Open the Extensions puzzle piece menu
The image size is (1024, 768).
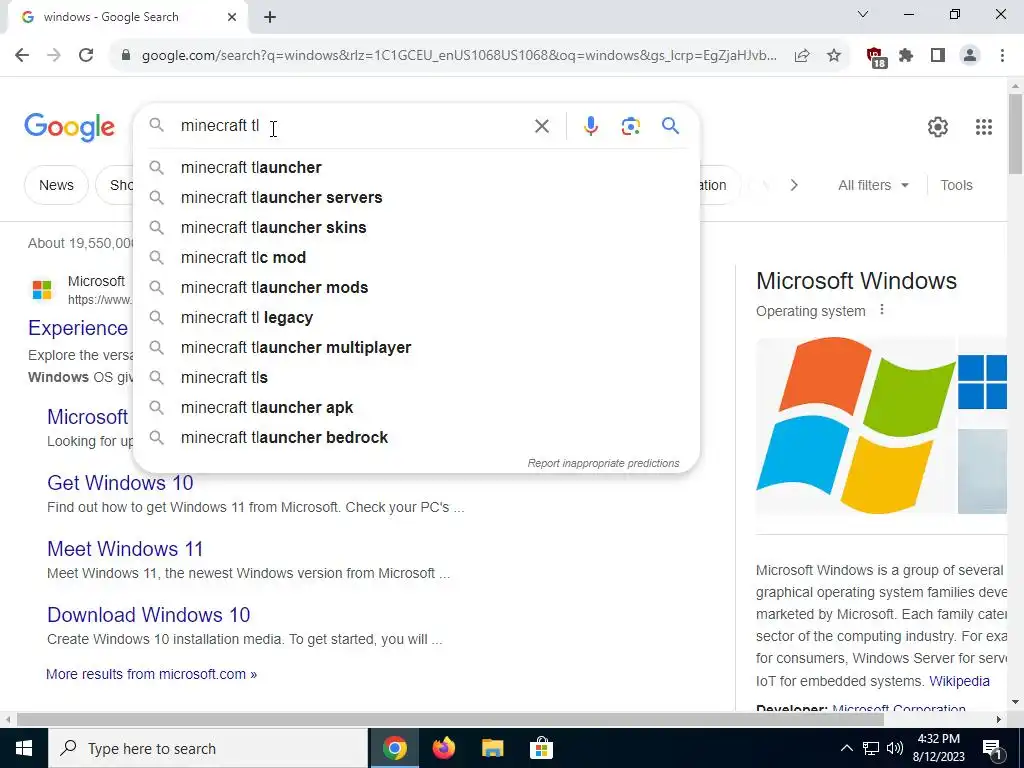click(906, 56)
